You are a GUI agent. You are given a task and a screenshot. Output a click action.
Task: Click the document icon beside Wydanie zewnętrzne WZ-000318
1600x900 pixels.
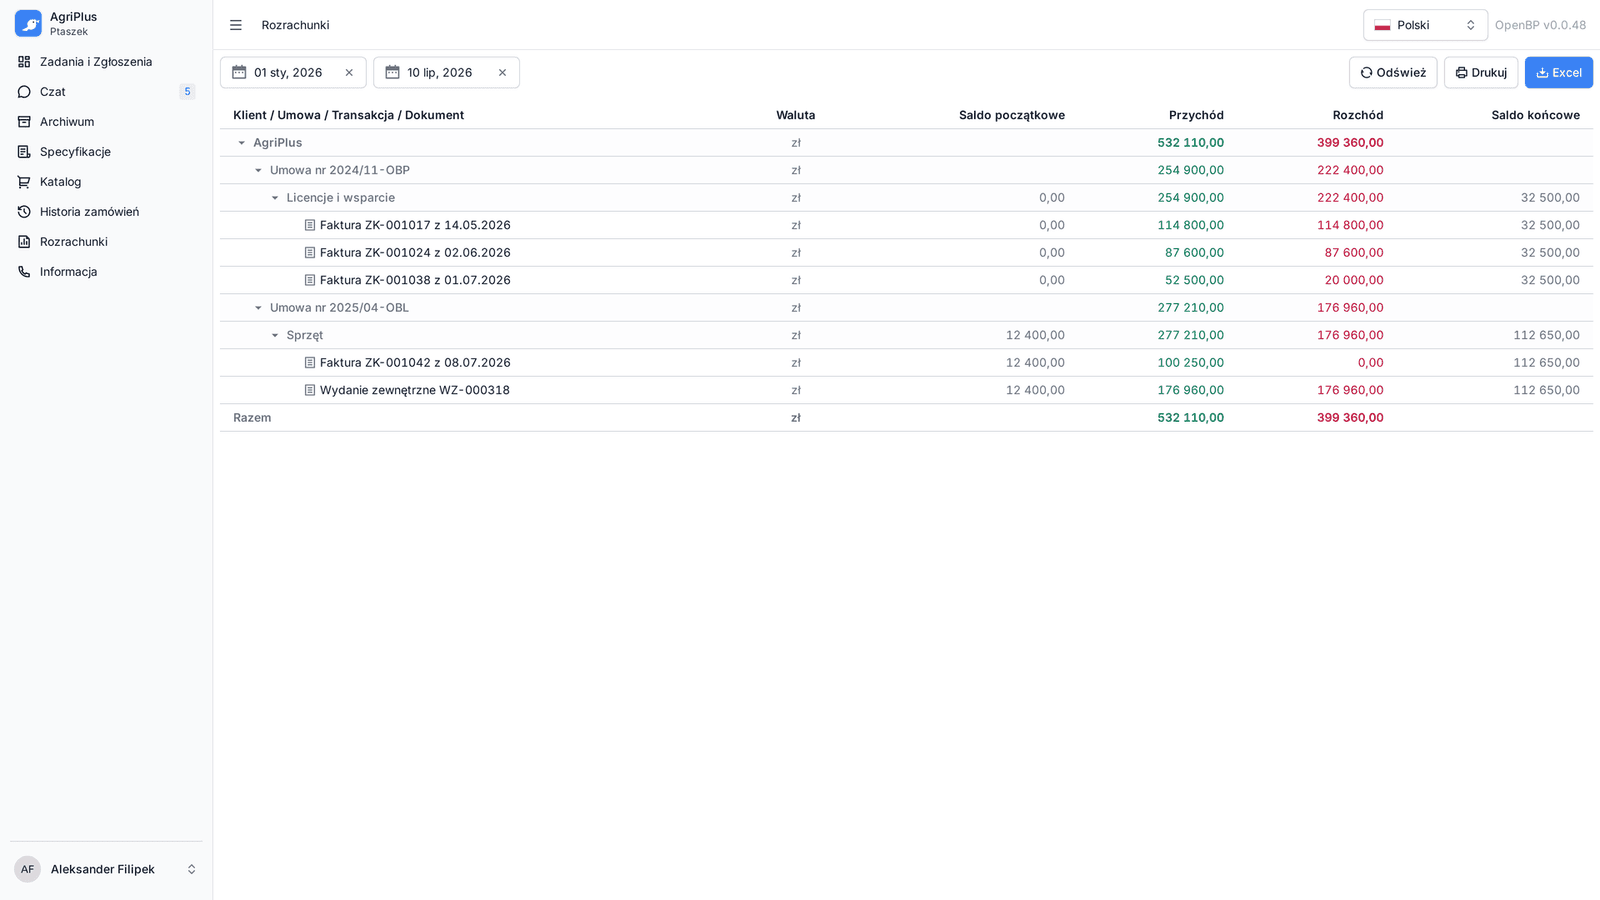click(x=310, y=390)
